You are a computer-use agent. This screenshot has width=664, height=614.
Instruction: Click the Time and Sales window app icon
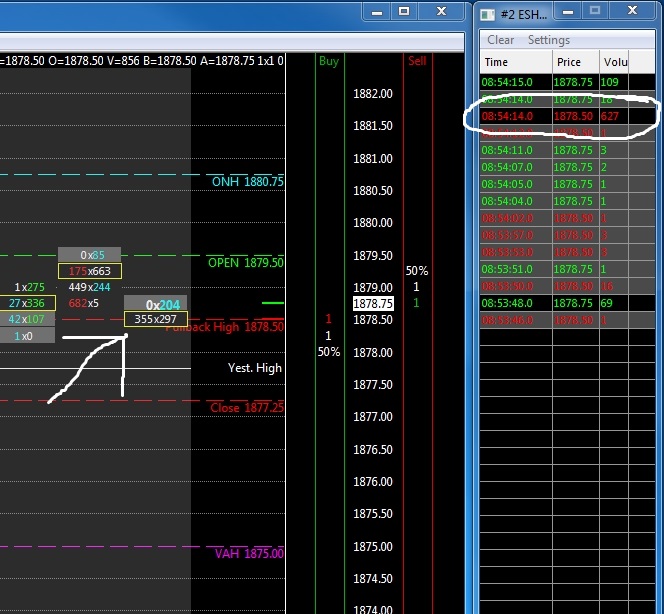[487, 15]
